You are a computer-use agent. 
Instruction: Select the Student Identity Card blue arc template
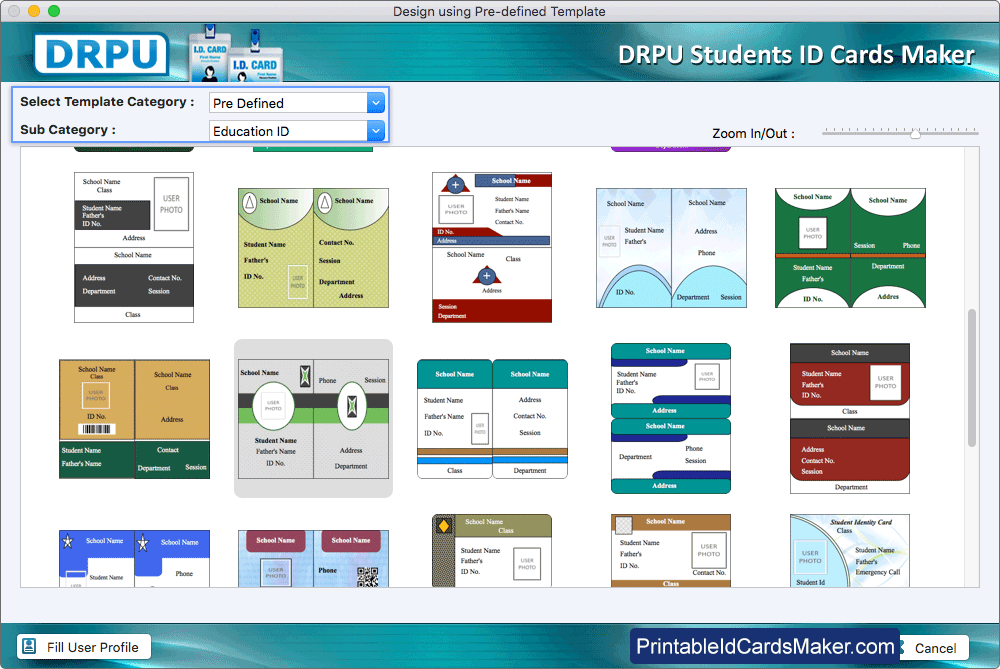tap(850, 551)
